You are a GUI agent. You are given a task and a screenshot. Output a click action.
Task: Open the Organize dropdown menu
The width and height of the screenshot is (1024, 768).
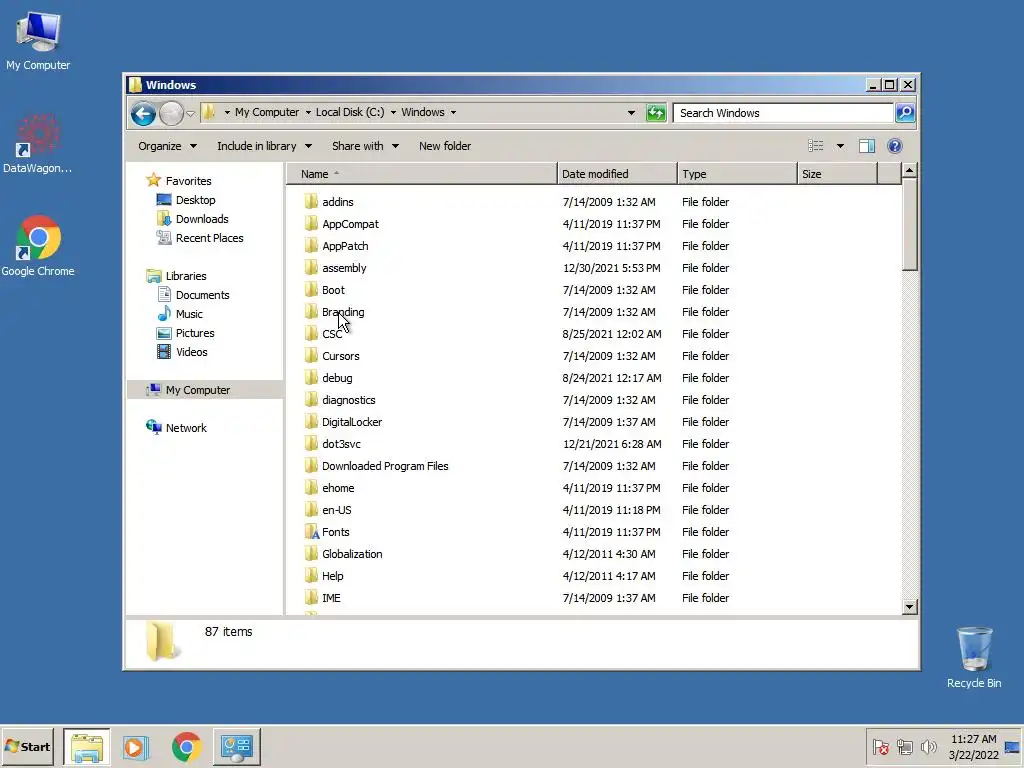click(167, 146)
